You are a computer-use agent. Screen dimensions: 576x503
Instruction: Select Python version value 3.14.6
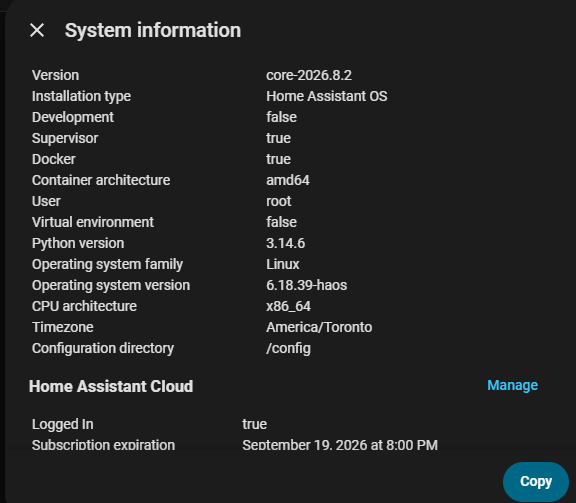pos(285,243)
